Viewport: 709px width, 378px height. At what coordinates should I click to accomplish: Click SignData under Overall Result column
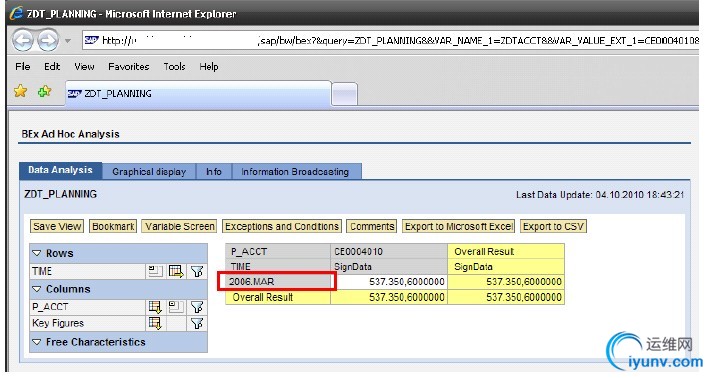click(x=506, y=267)
